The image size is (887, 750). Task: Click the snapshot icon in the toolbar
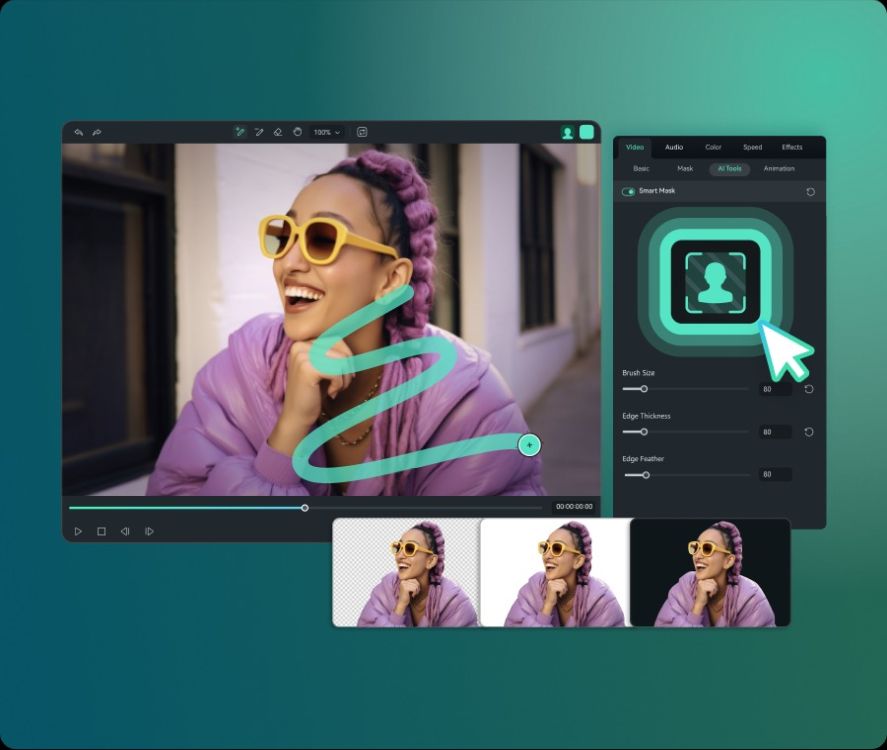pyautogui.click(x=362, y=131)
